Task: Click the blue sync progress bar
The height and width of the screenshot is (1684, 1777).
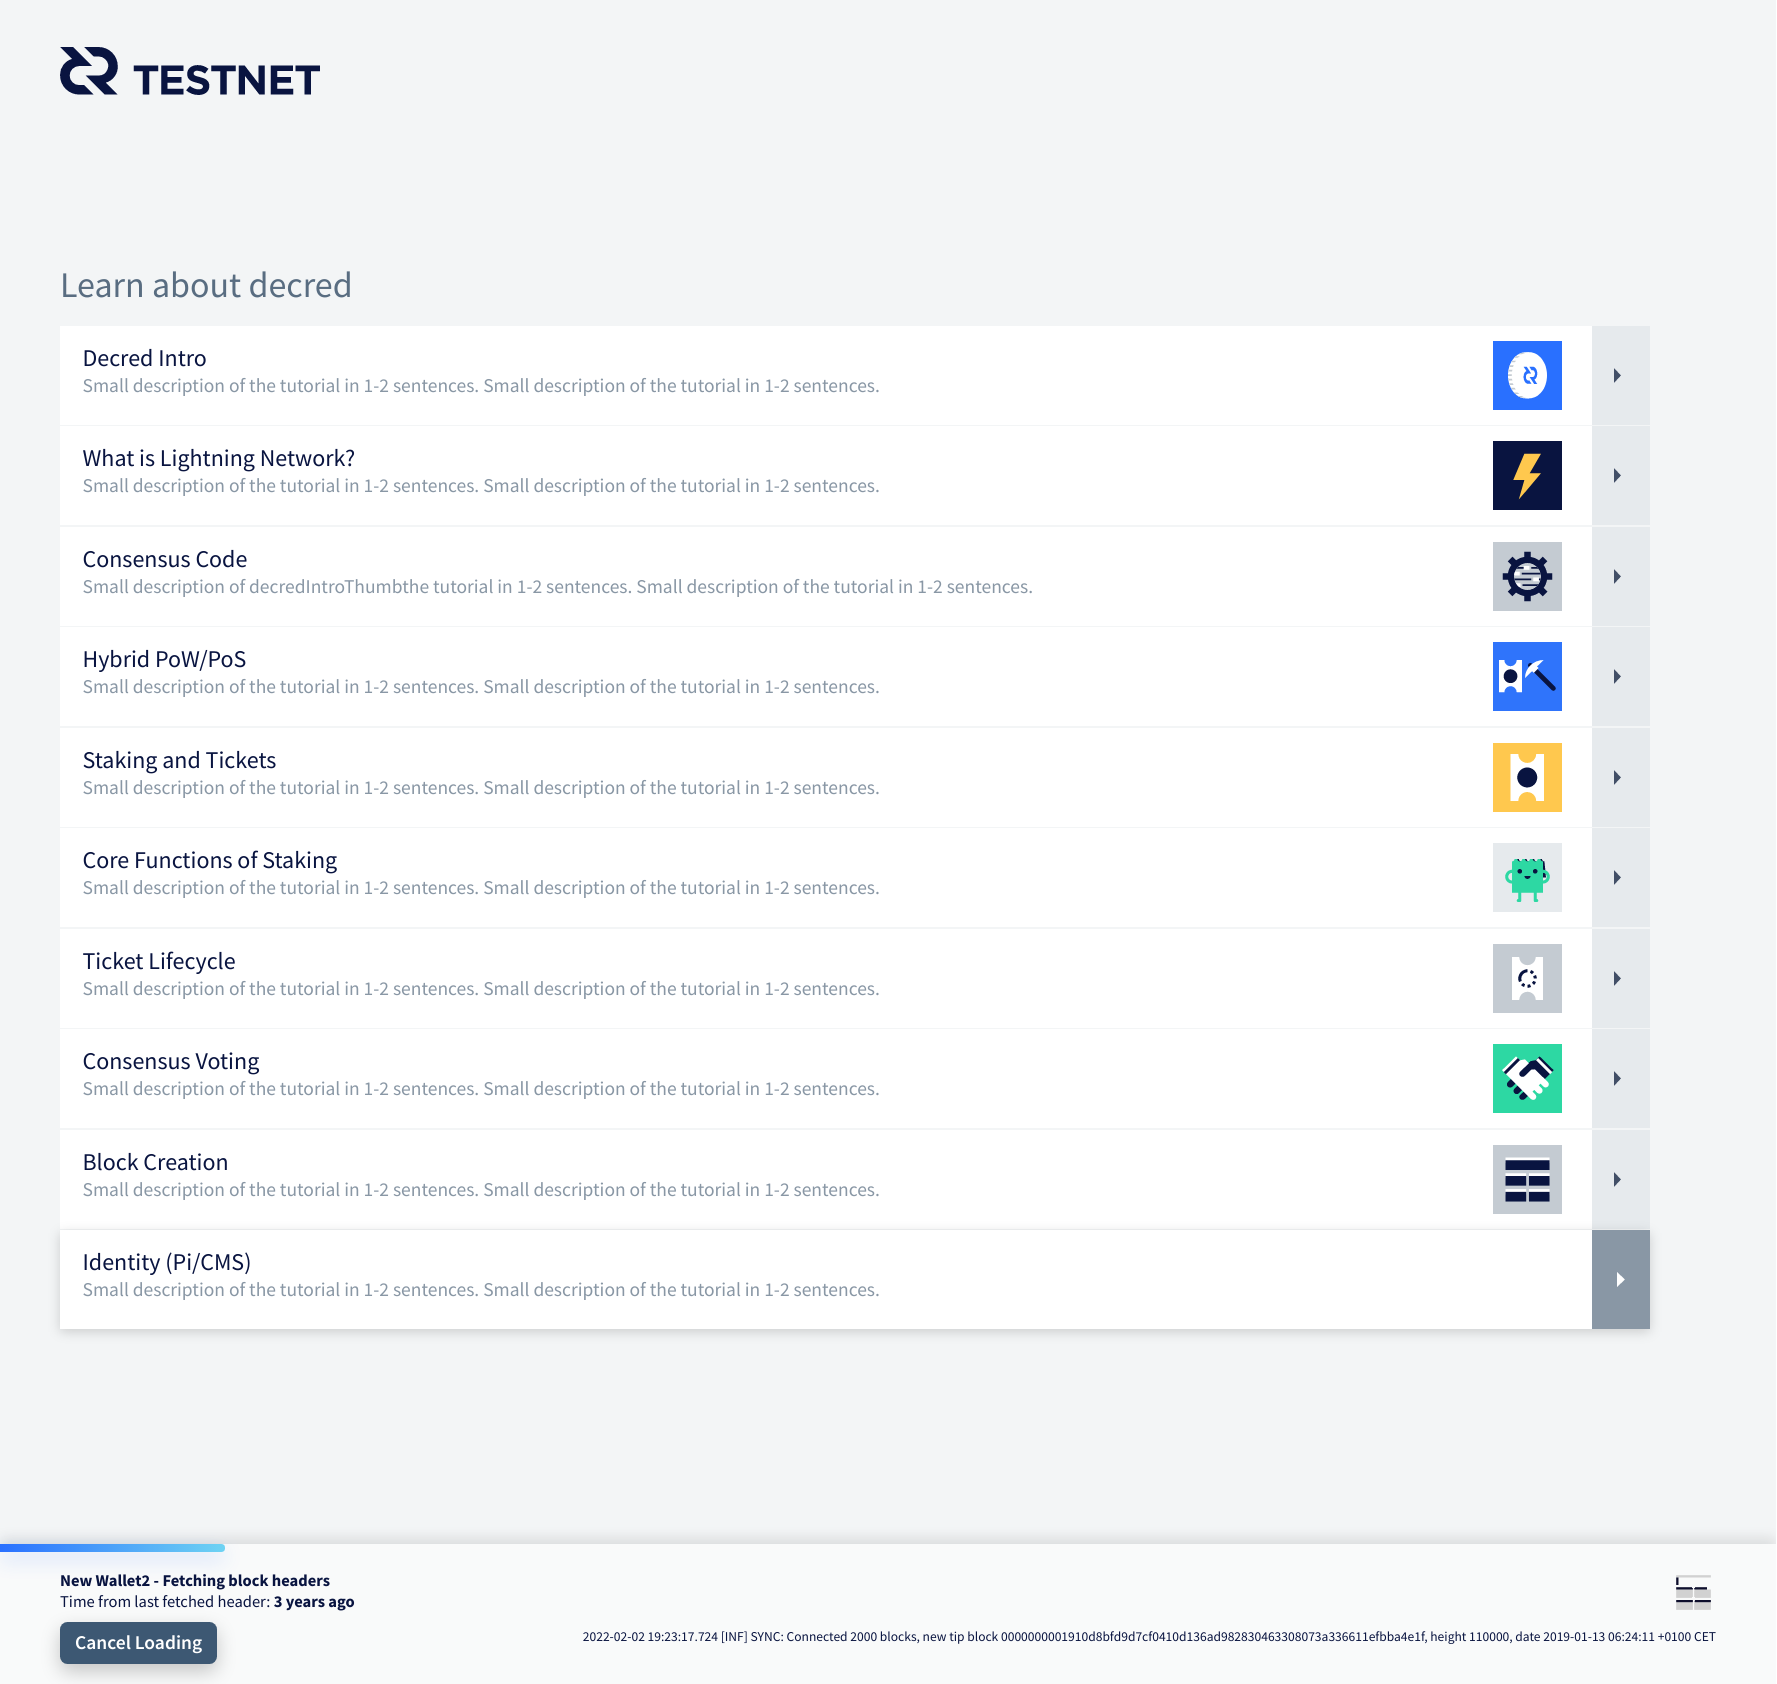Action: [x=112, y=1548]
